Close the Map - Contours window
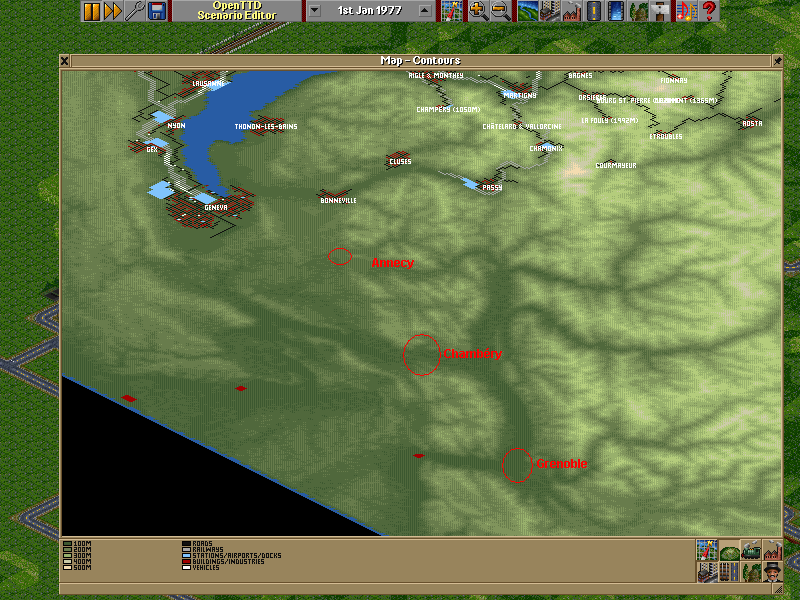The height and width of the screenshot is (600, 800). 64,61
